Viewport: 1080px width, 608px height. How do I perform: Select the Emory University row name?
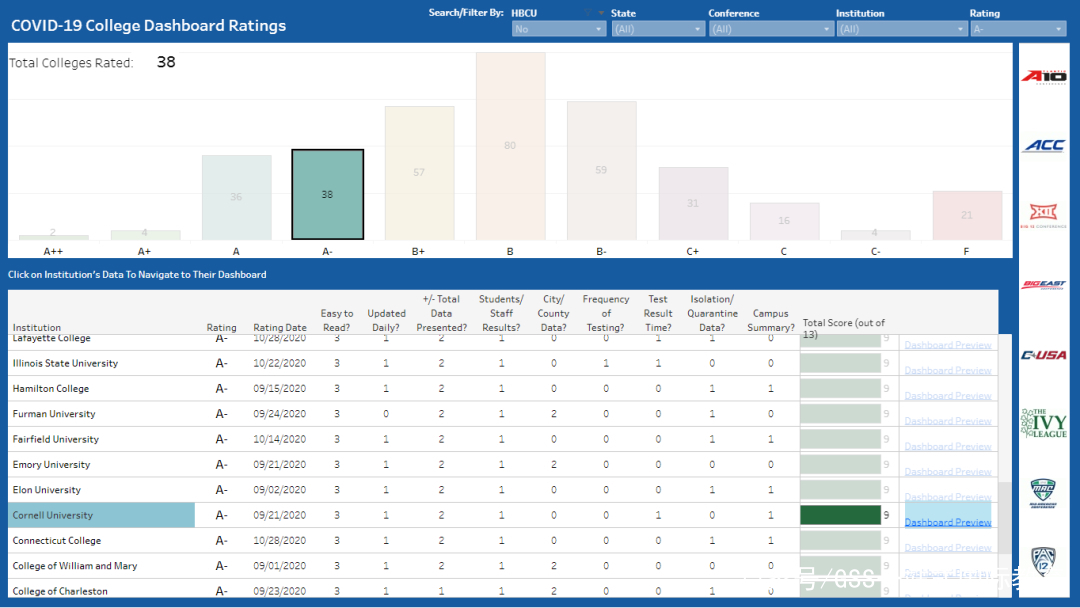(51, 465)
